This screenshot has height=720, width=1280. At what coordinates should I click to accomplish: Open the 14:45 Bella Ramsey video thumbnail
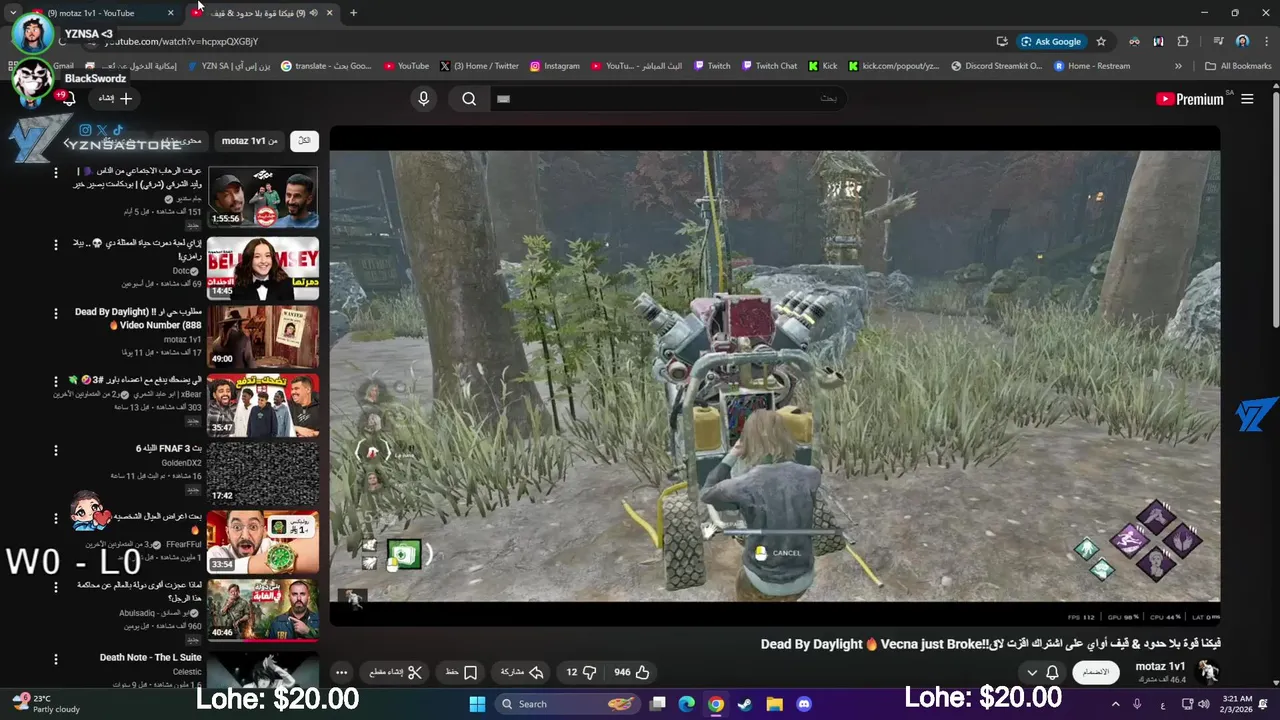pos(263,268)
